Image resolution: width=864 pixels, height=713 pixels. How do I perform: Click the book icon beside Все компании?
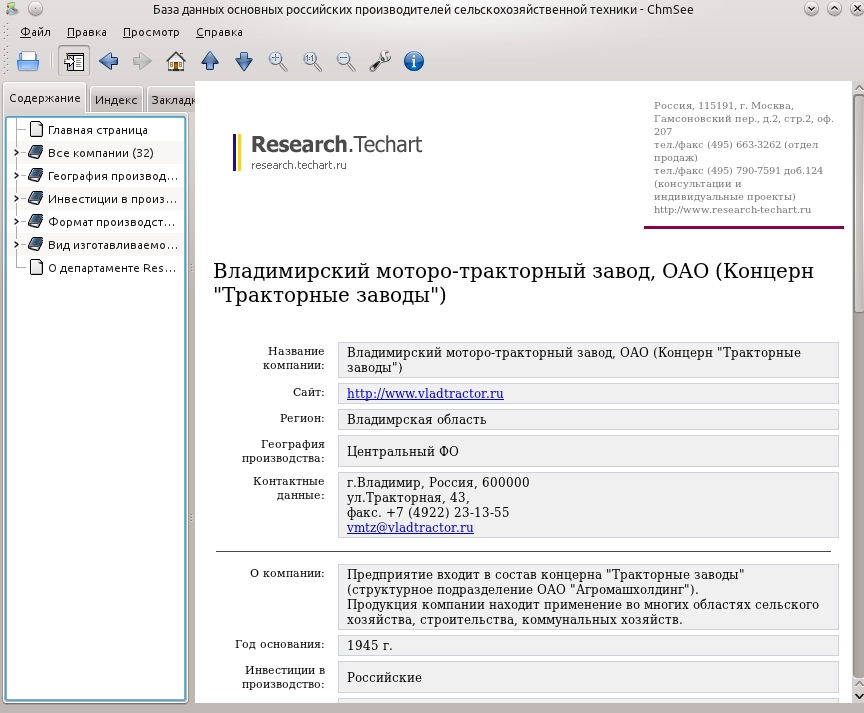click(x=36, y=152)
